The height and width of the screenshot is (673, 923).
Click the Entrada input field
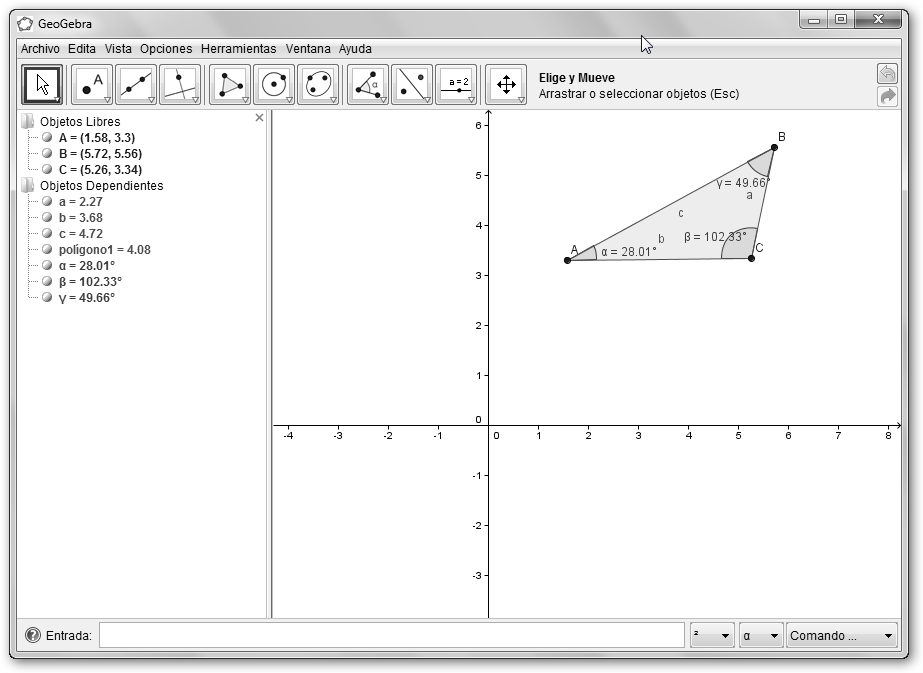[391, 636]
